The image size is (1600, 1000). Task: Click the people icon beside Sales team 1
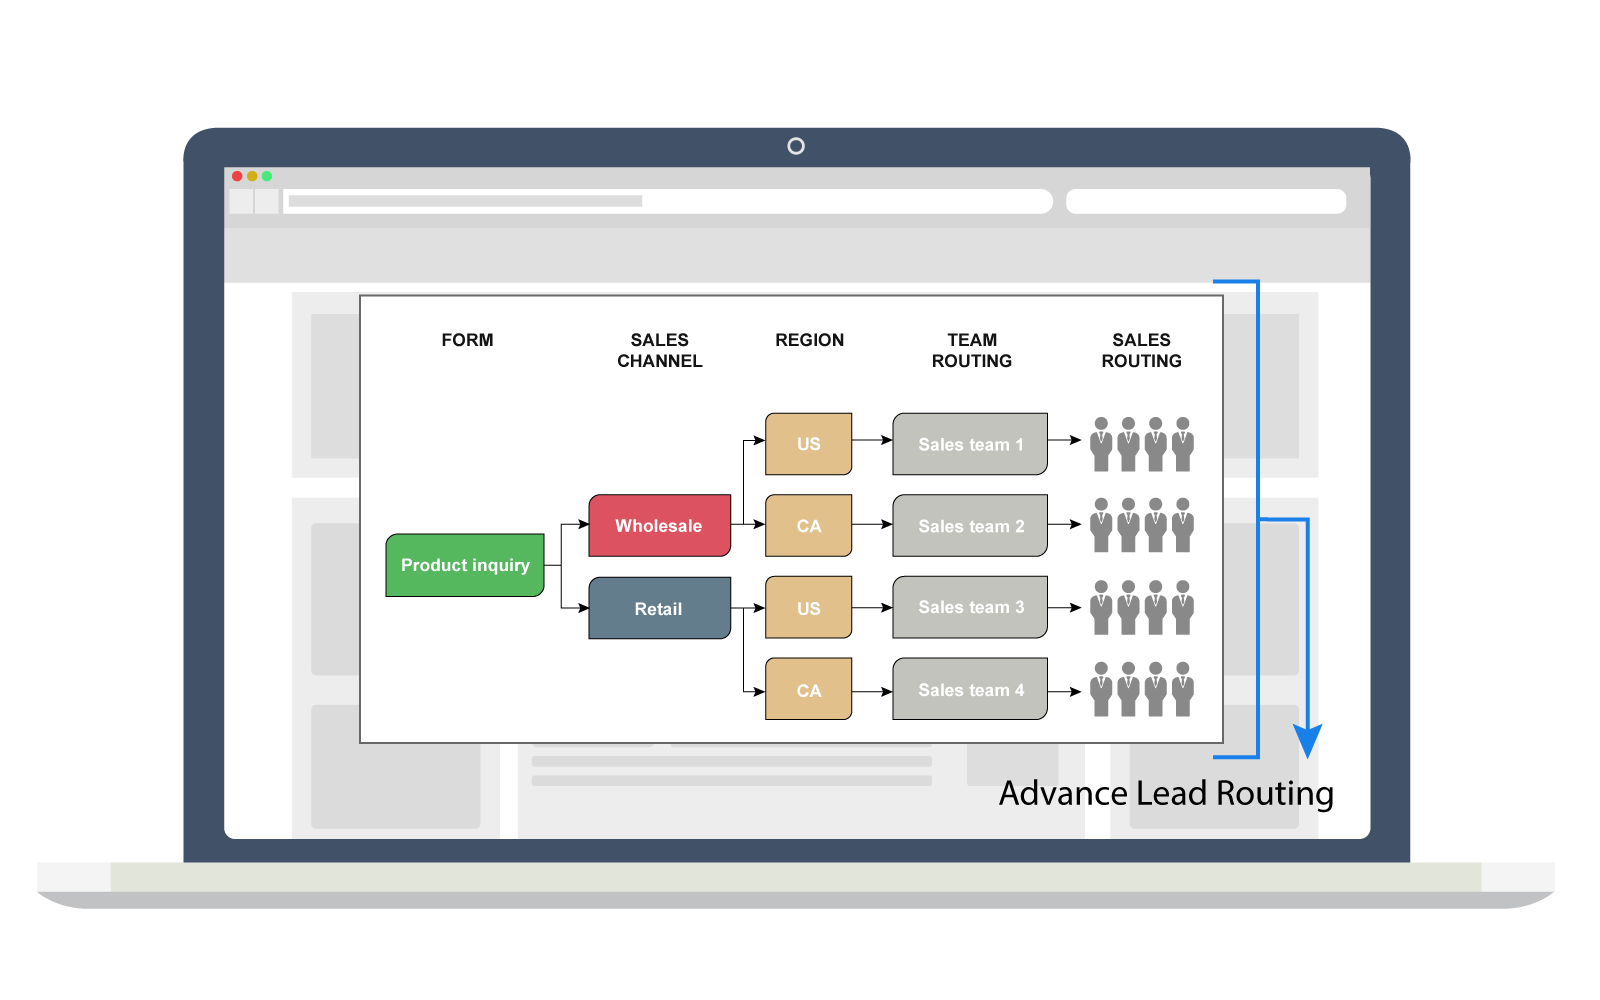click(1141, 444)
